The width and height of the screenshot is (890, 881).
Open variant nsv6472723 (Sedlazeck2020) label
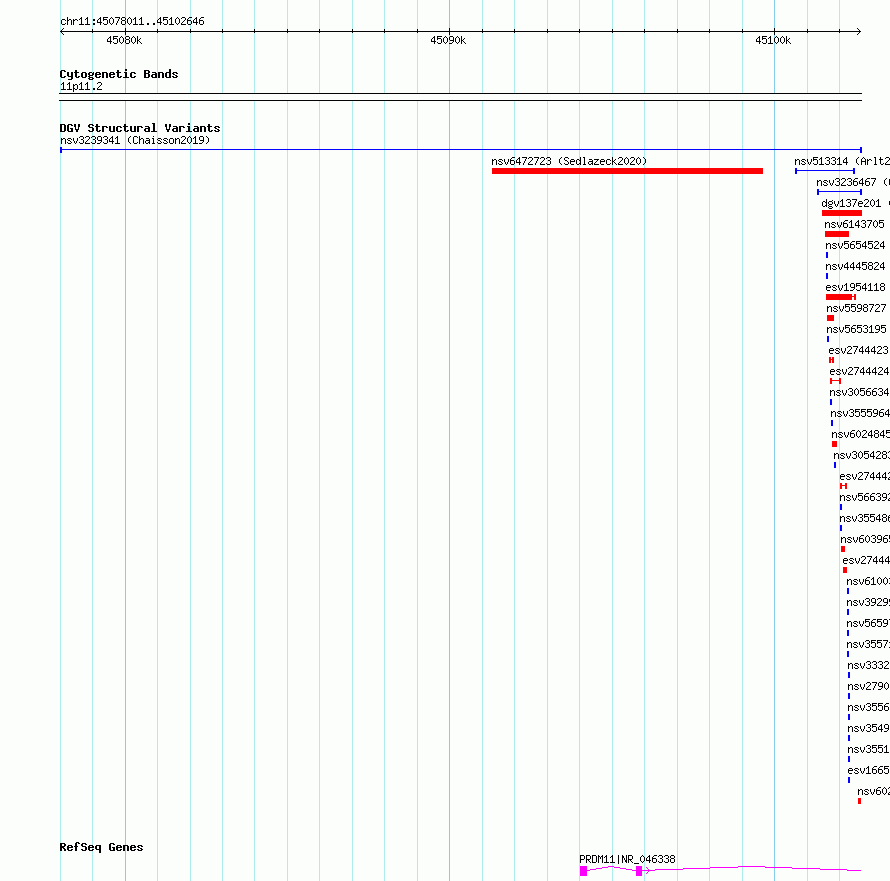[569, 161]
